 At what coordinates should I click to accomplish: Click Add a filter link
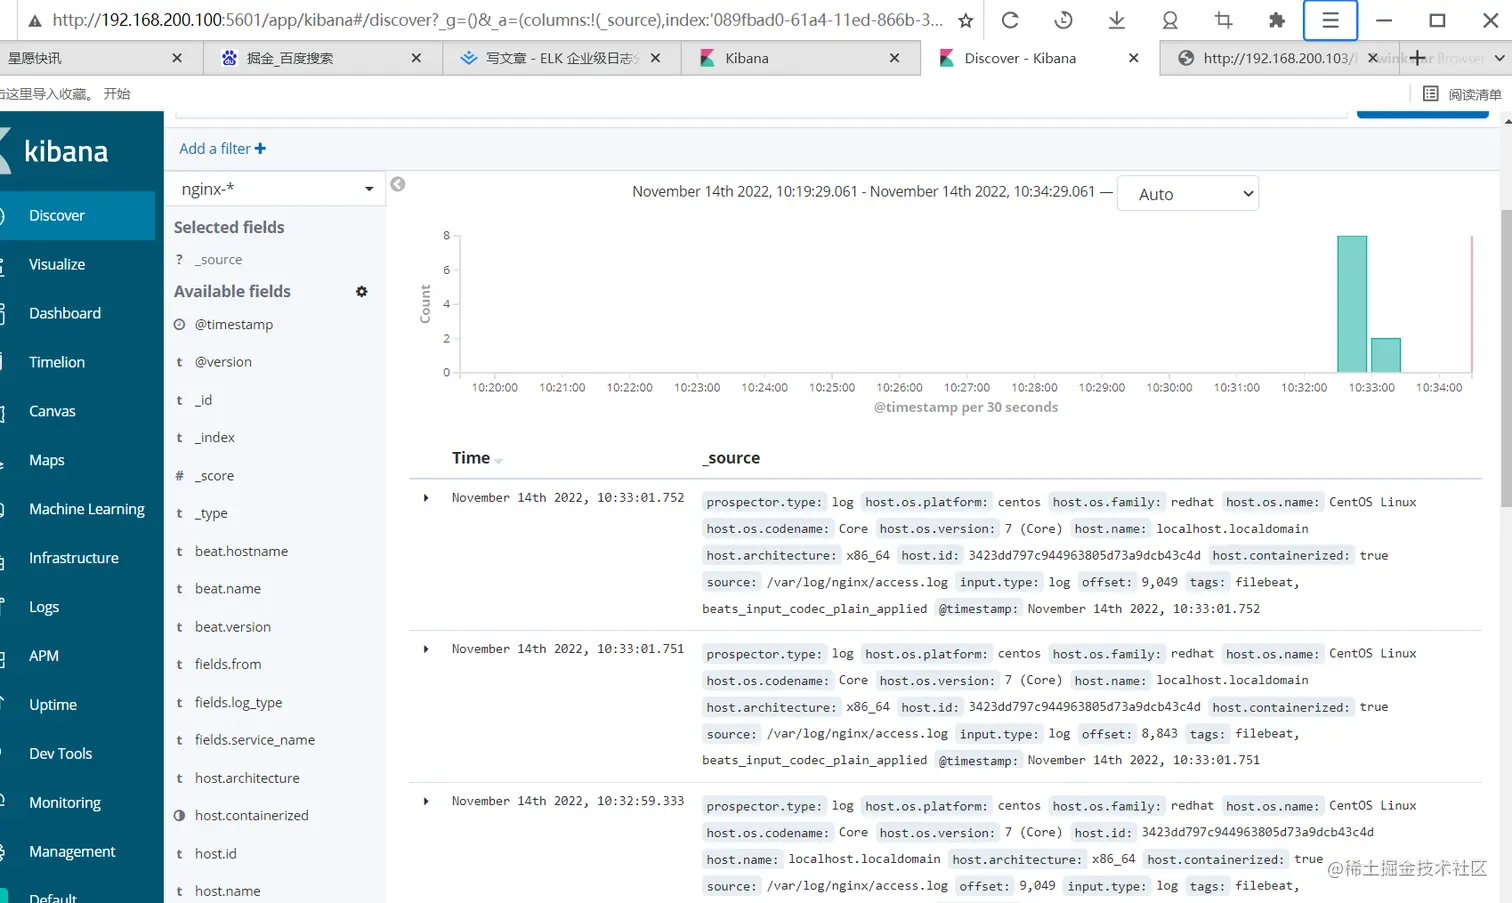click(222, 149)
